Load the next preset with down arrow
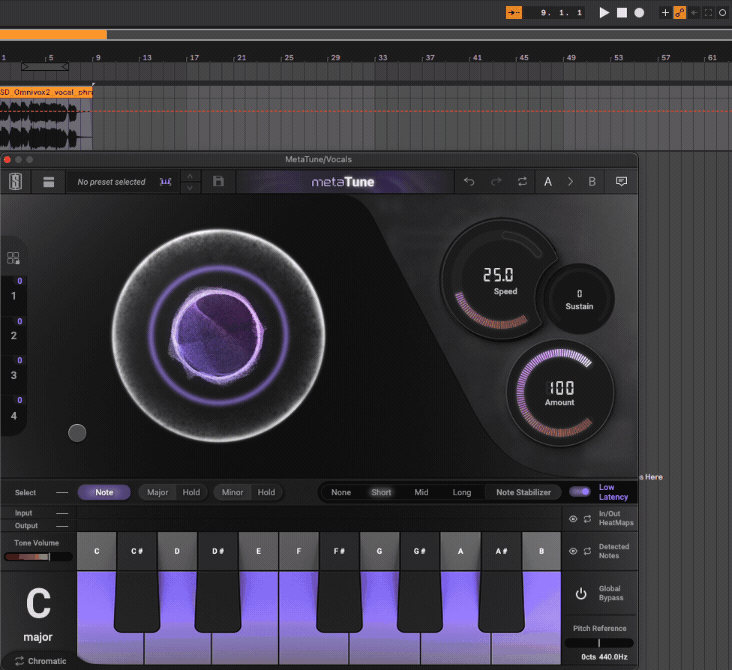 click(190, 187)
